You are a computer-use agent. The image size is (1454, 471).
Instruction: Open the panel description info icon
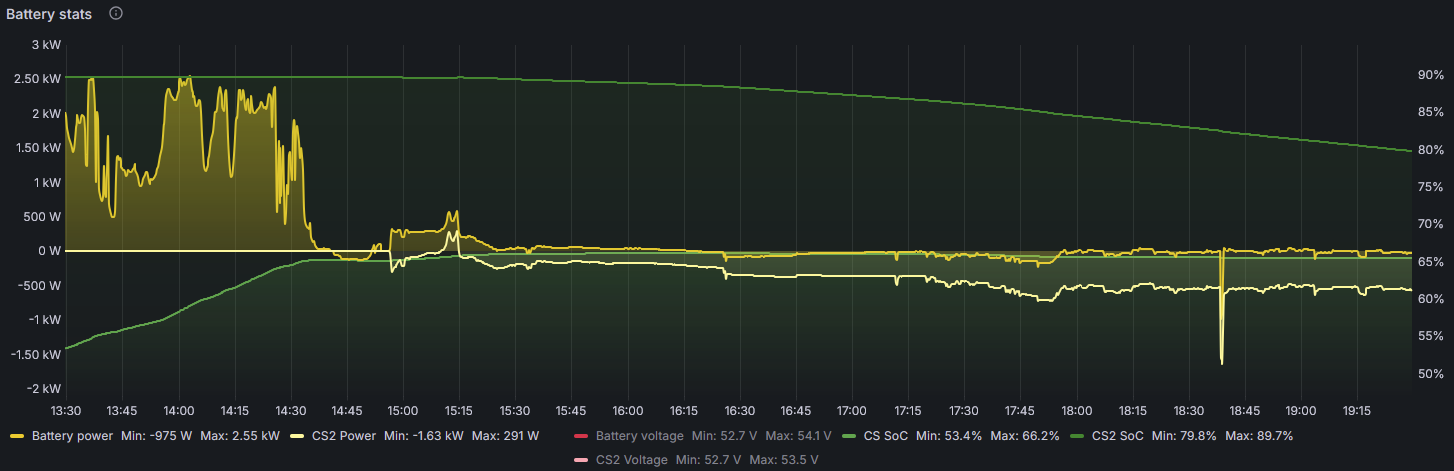pos(116,14)
